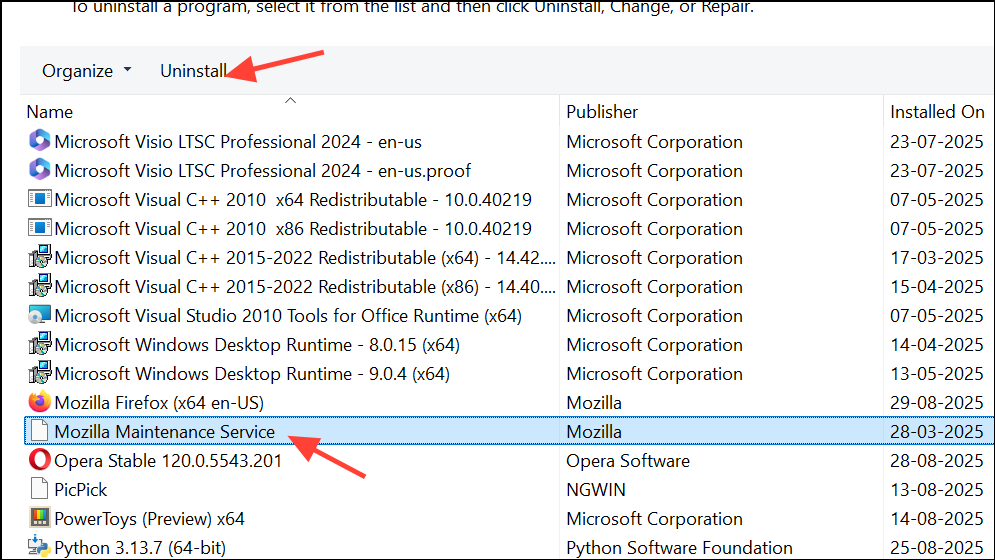Click install date 17-03-2025
Viewport: 995px width, 560px height.
click(x=937, y=258)
